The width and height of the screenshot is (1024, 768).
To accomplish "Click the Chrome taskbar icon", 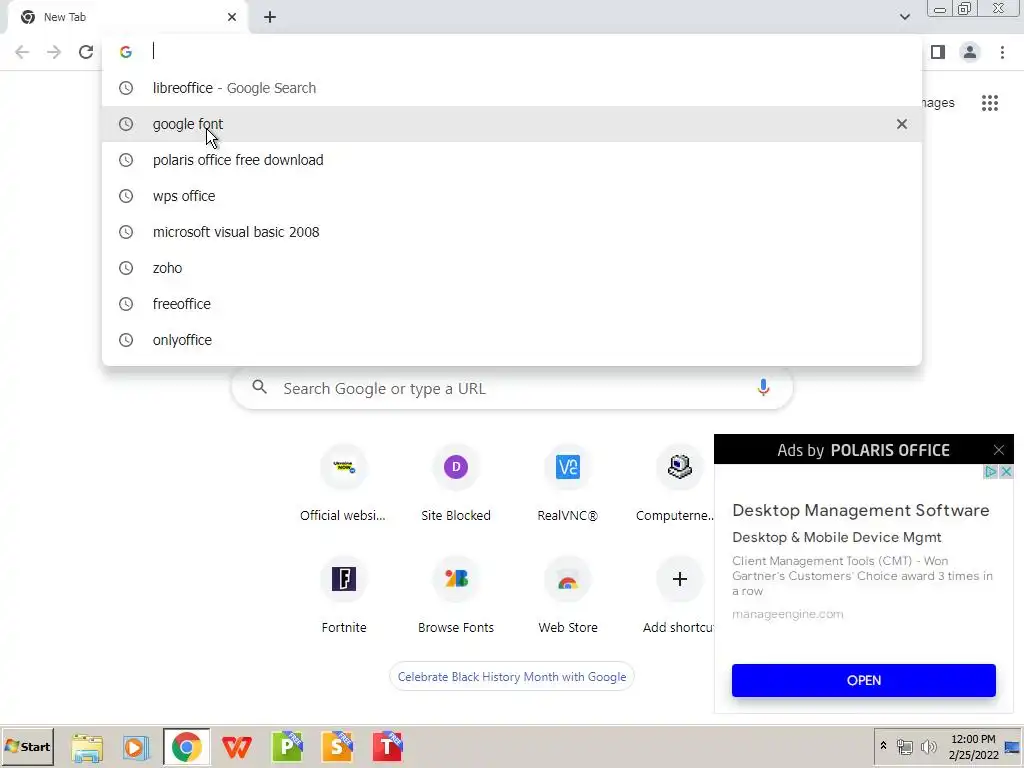I will tap(187, 747).
